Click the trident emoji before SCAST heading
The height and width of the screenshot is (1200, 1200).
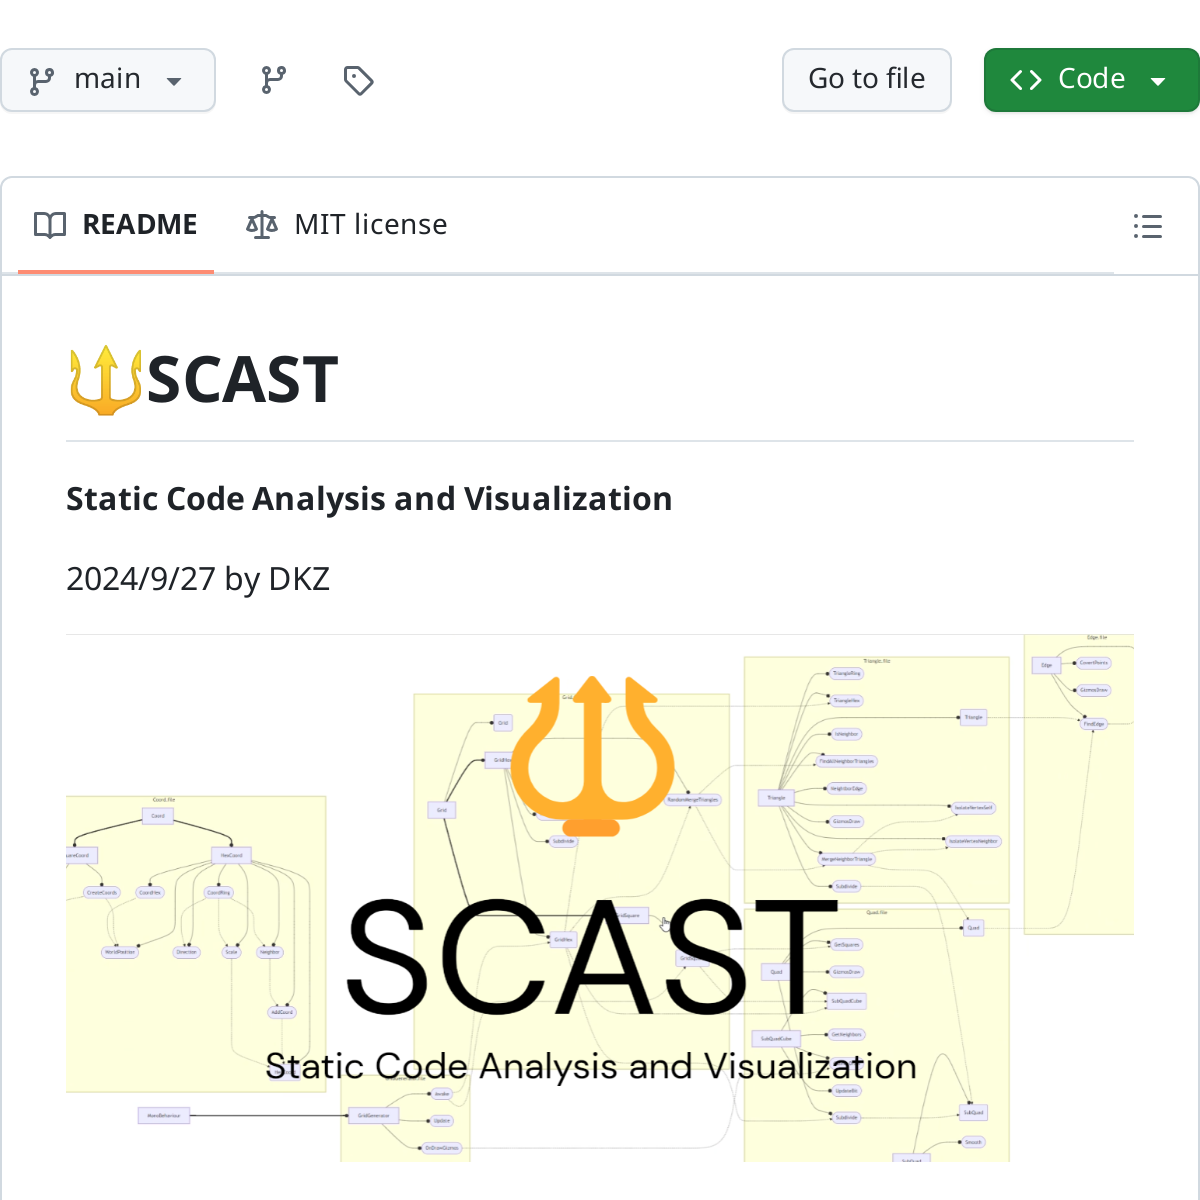point(105,380)
